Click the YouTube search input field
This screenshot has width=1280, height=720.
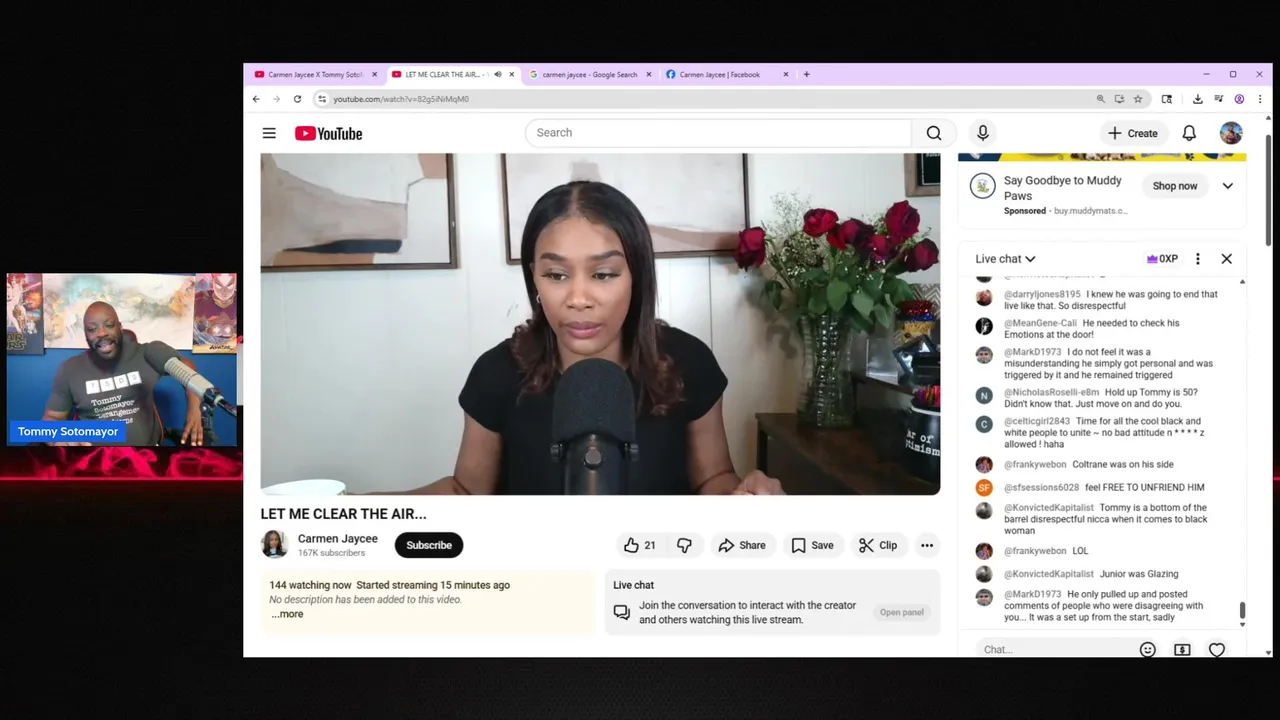(718, 133)
